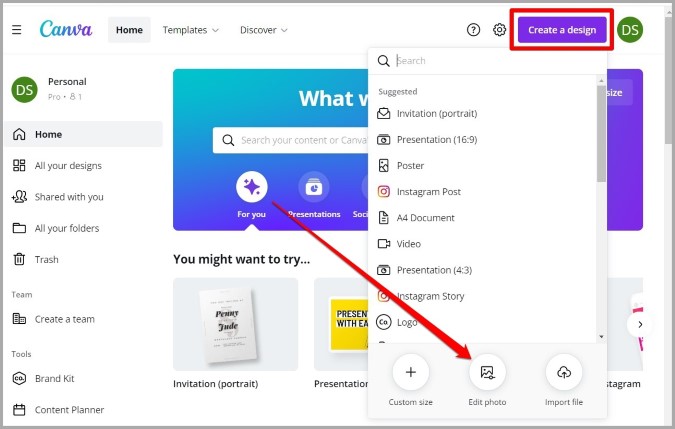Click the For you sparkle icon
The height and width of the screenshot is (429, 675).
pos(251,187)
